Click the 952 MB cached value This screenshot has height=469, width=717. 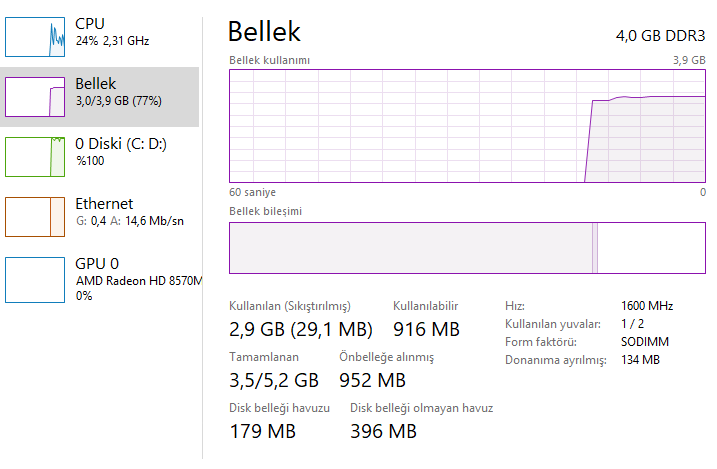[x=372, y=380]
